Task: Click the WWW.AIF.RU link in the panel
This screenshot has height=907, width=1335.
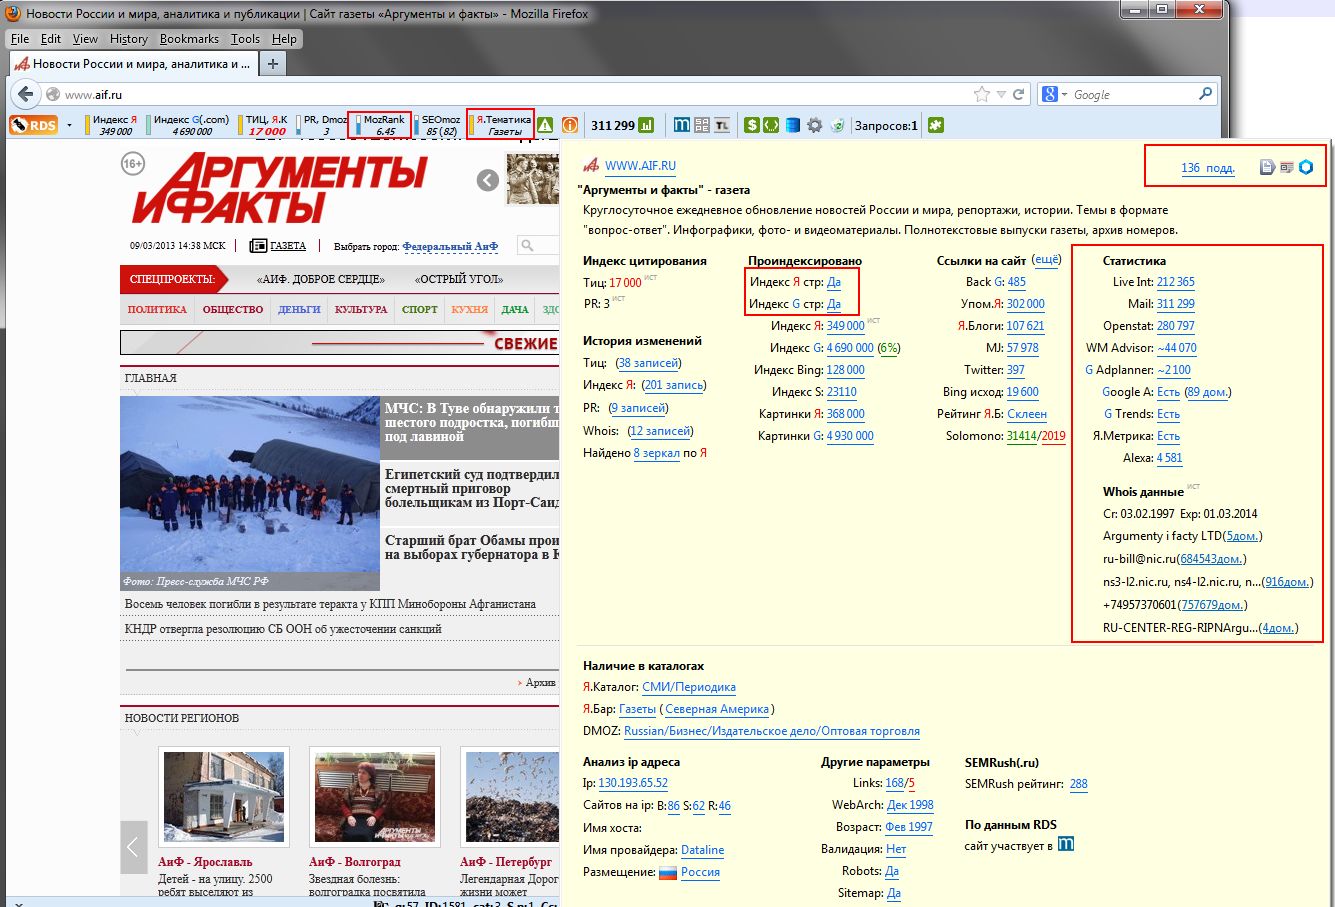Action: click(640, 166)
